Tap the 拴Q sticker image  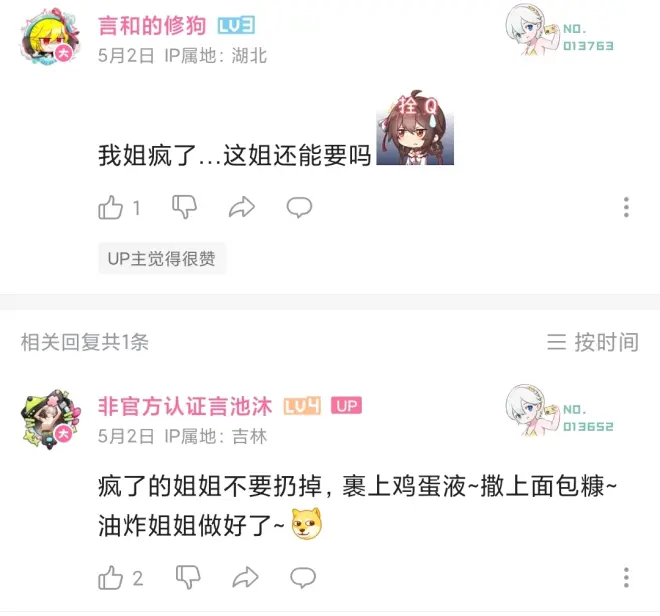coord(415,128)
